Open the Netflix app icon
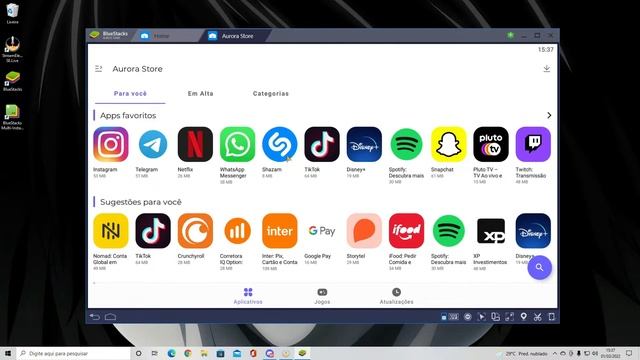Image resolution: width=640 pixels, height=360 pixels. point(195,144)
